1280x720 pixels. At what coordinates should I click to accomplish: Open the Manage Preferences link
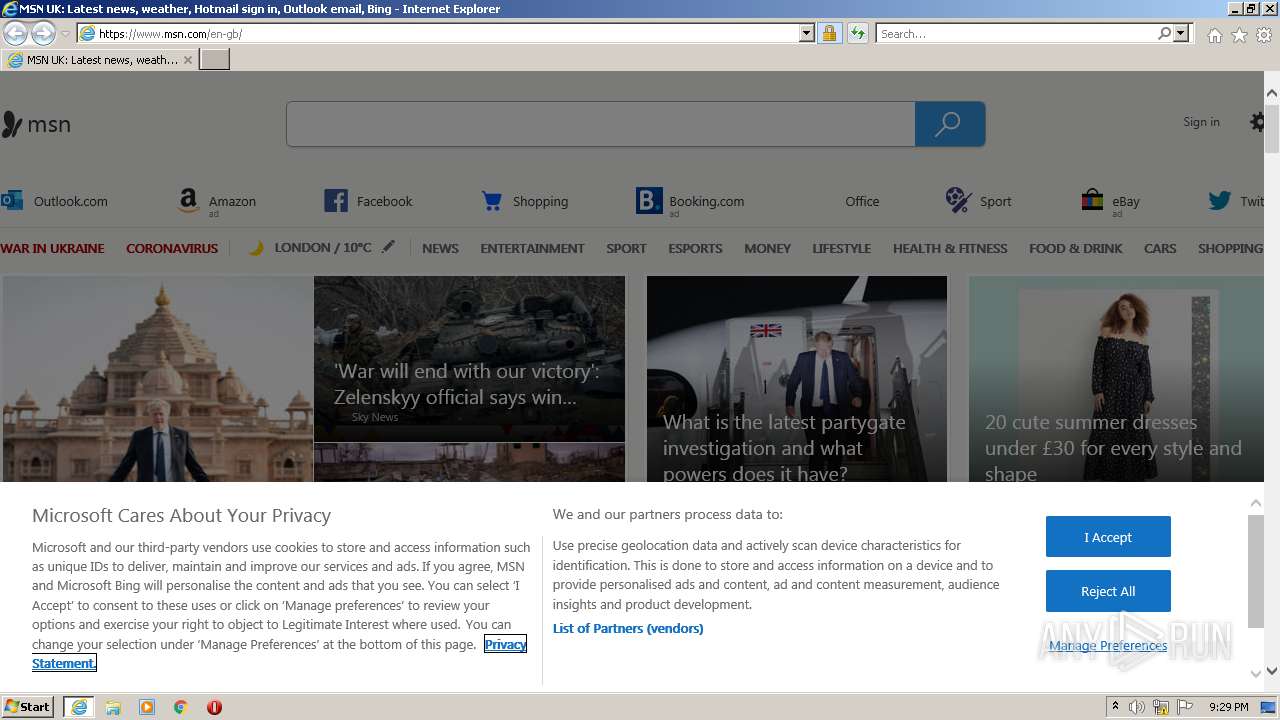click(1108, 646)
